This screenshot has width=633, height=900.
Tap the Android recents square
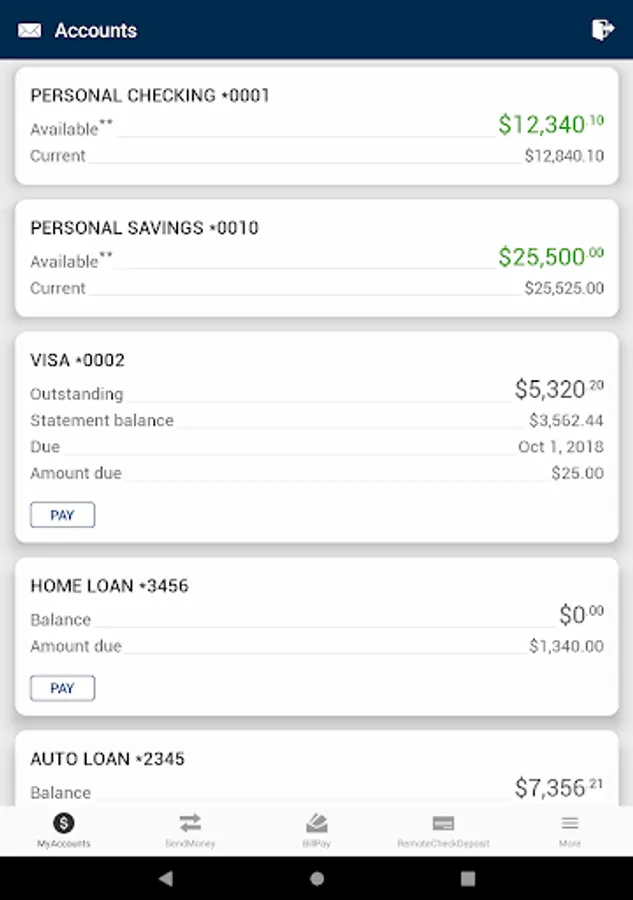click(x=468, y=879)
